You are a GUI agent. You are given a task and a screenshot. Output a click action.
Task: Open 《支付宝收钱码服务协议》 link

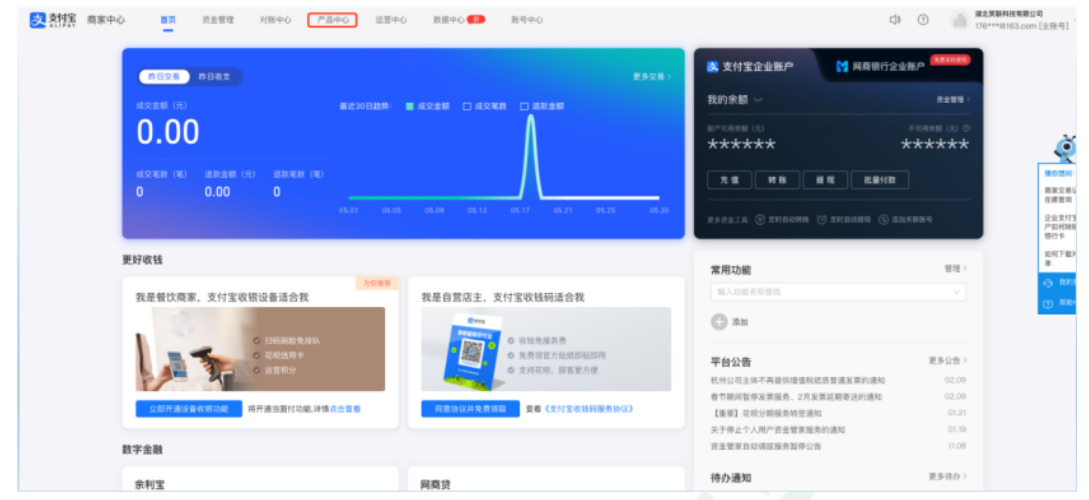[588, 409]
